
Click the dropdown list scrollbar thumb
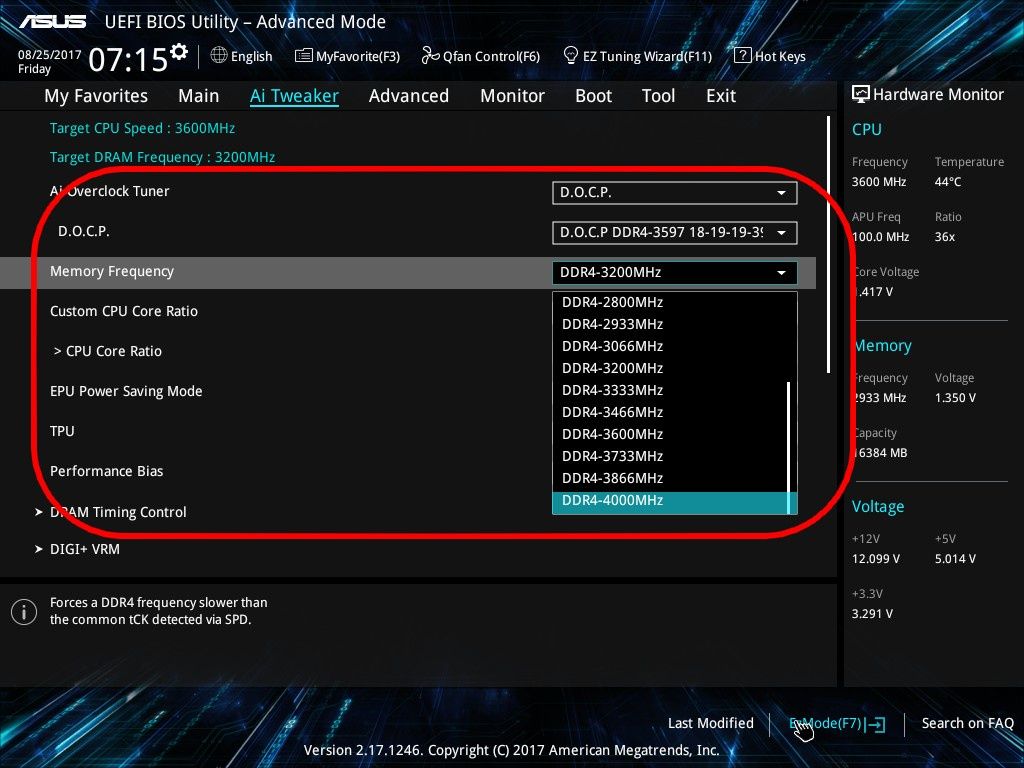click(x=789, y=447)
